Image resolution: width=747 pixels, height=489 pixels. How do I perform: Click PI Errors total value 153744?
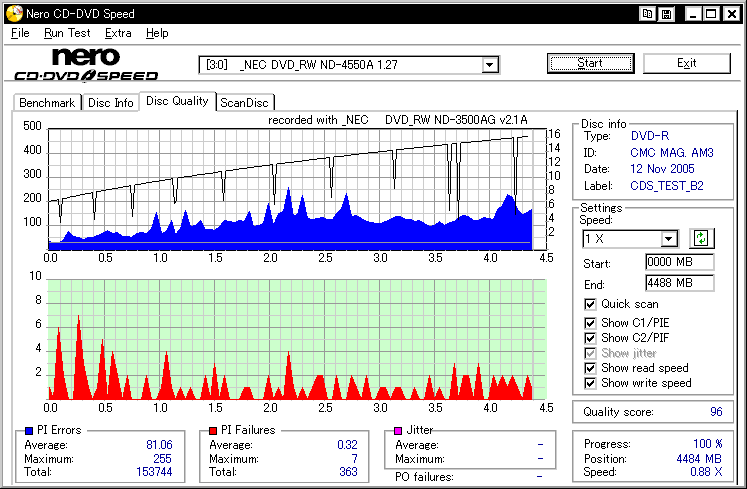154,472
